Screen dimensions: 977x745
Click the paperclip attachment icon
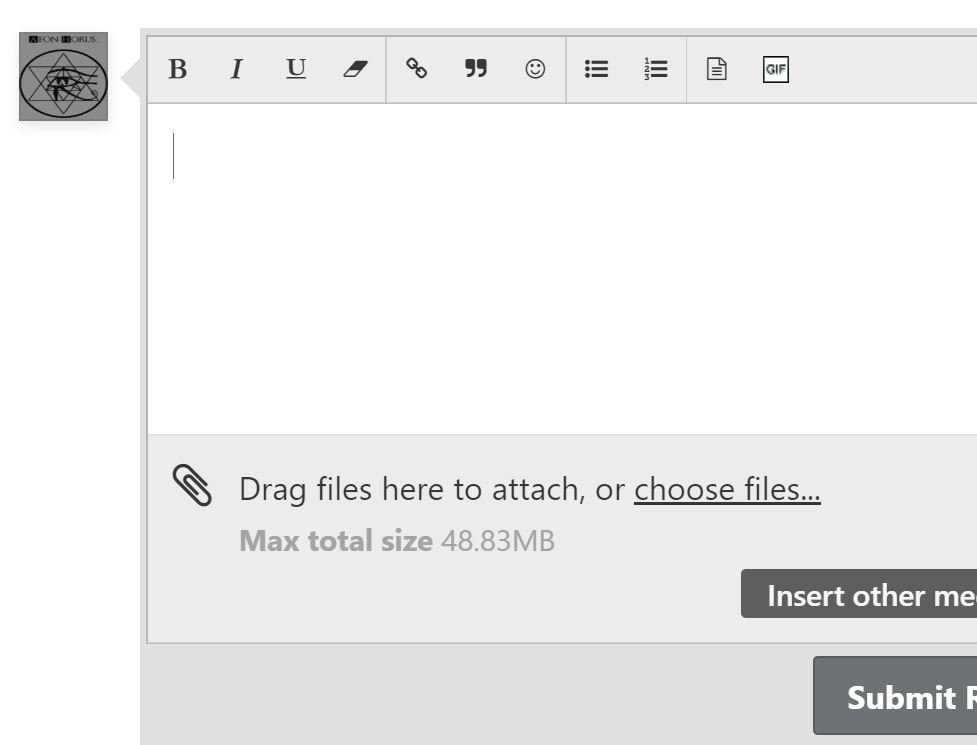[x=192, y=486]
